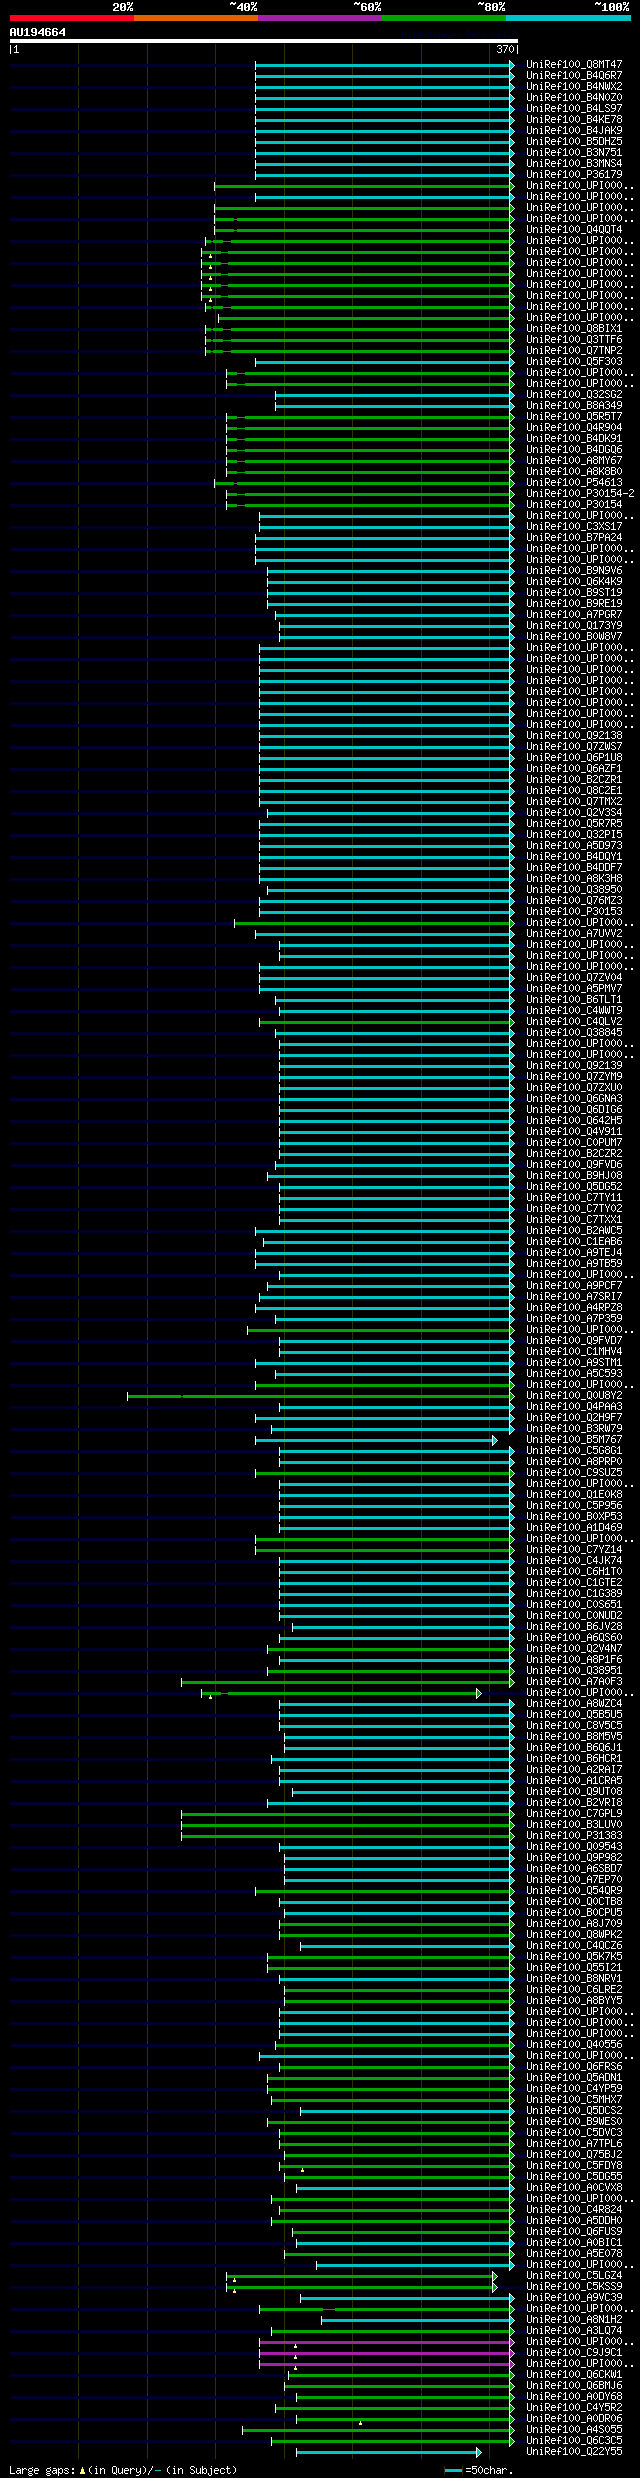This screenshot has height=2478, width=640.
Task: Select hit UniRef100_Q5F303
Action: pos(574,362)
